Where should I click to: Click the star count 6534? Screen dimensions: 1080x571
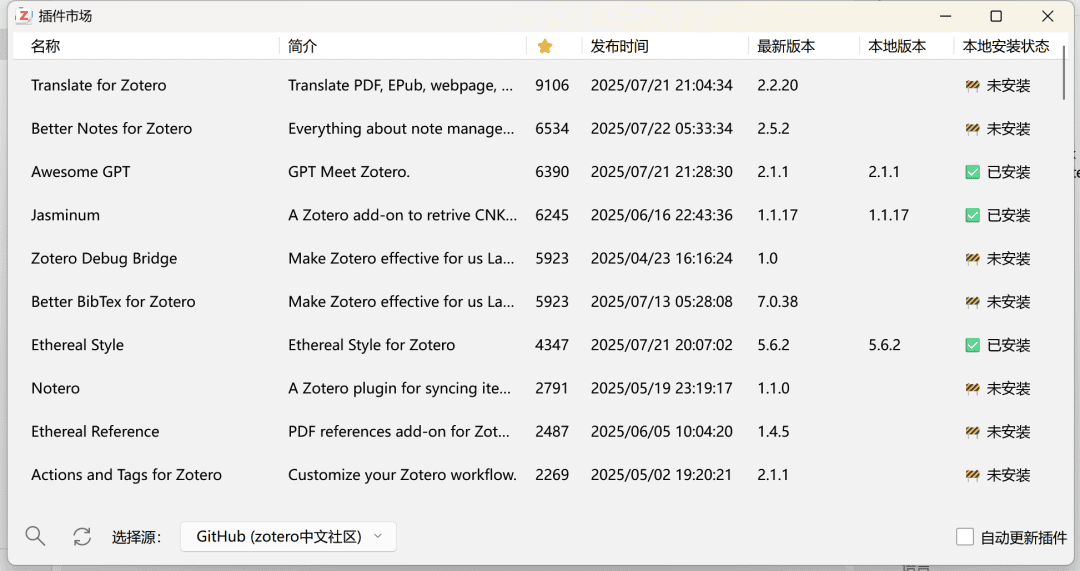pos(552,129)
